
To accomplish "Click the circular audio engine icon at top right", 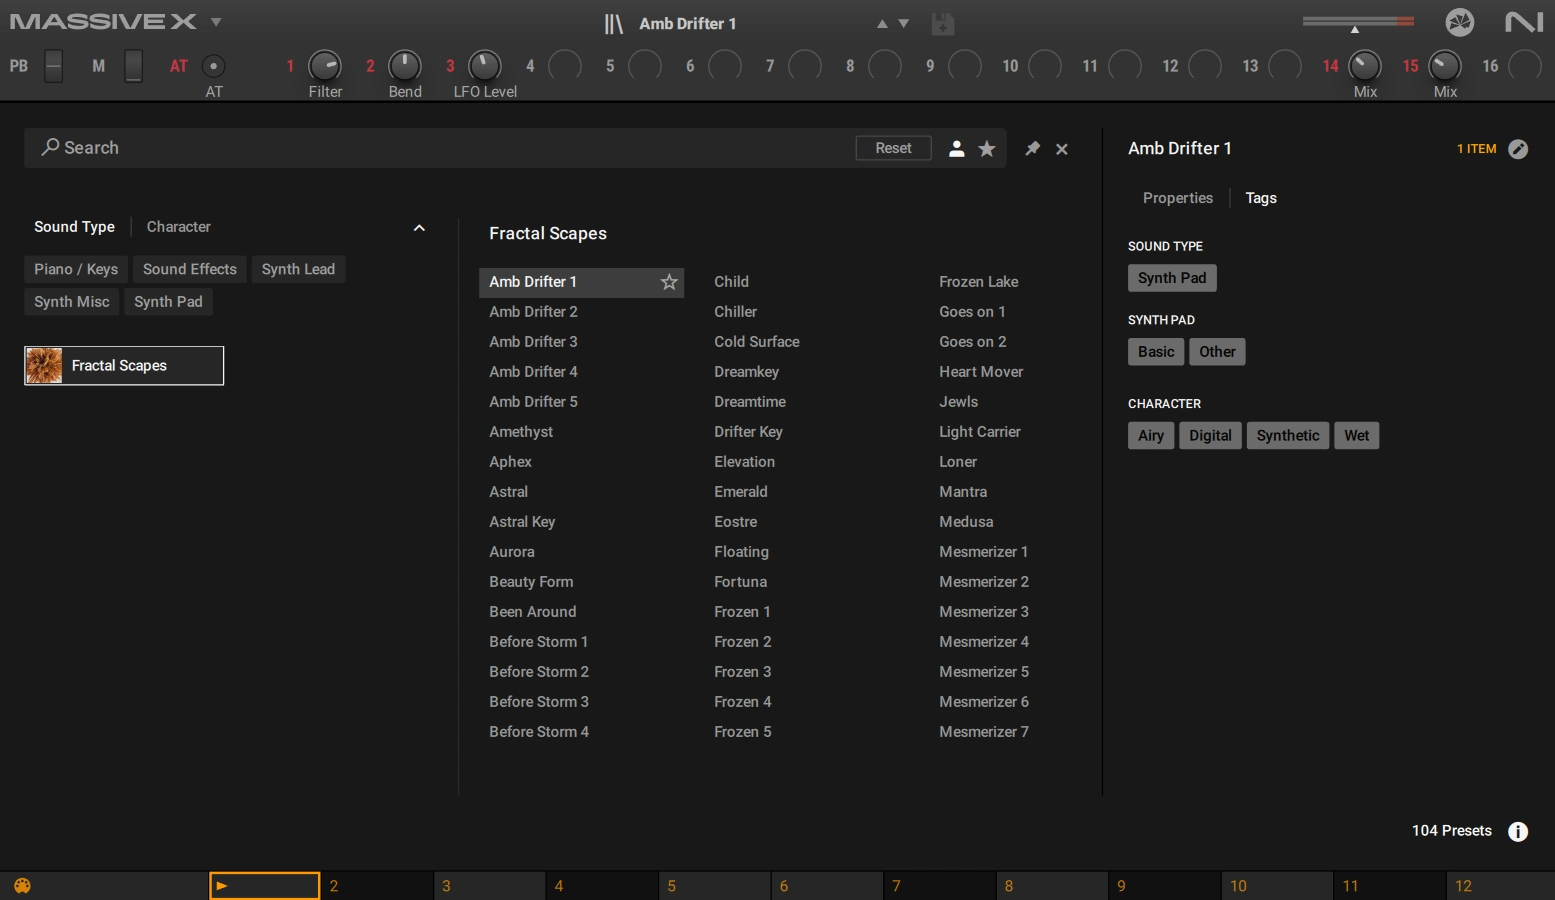I will click(1459, 22).
